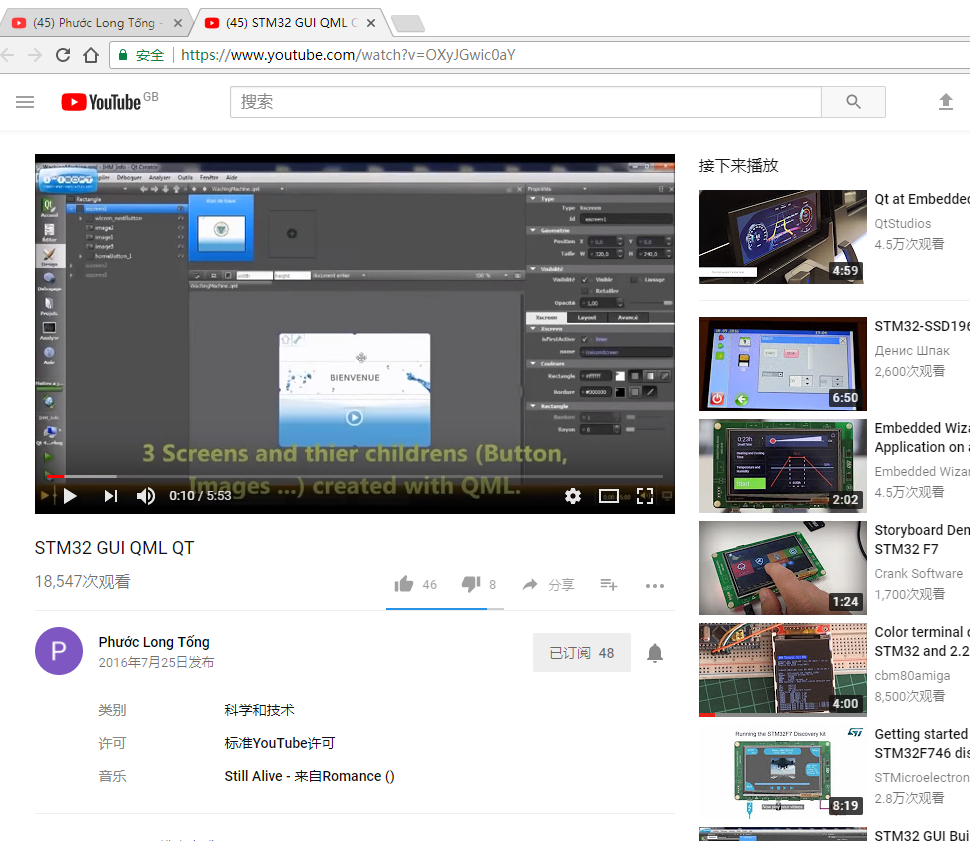Click the 接下来播放 up next heading
Viewport: 970px width, 841px height.
tap(738, 165)
